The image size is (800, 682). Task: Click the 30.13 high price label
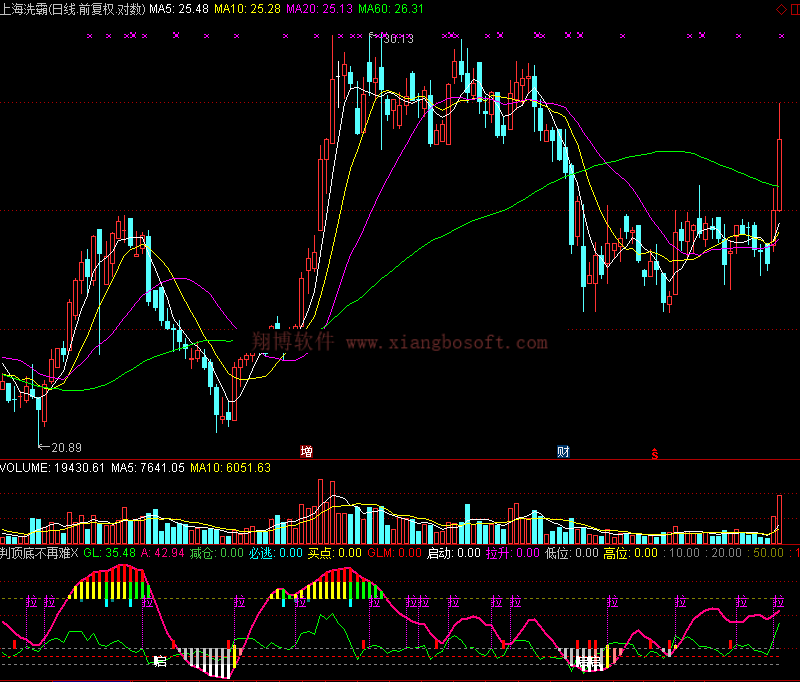point(398,39)
